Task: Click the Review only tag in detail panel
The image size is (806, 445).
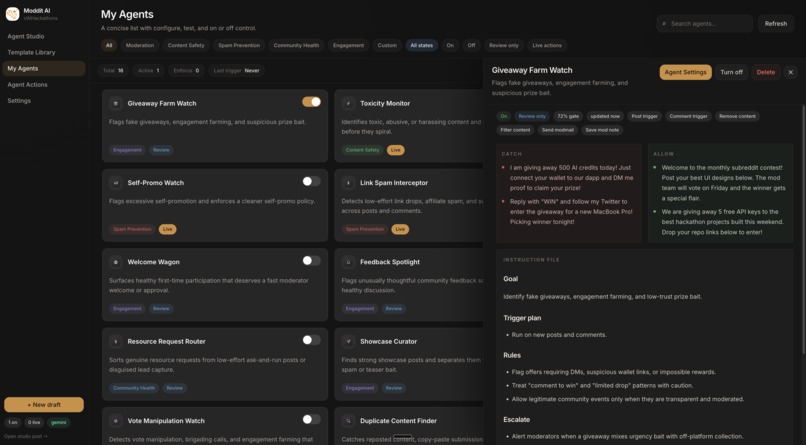Action: point(532,116)
